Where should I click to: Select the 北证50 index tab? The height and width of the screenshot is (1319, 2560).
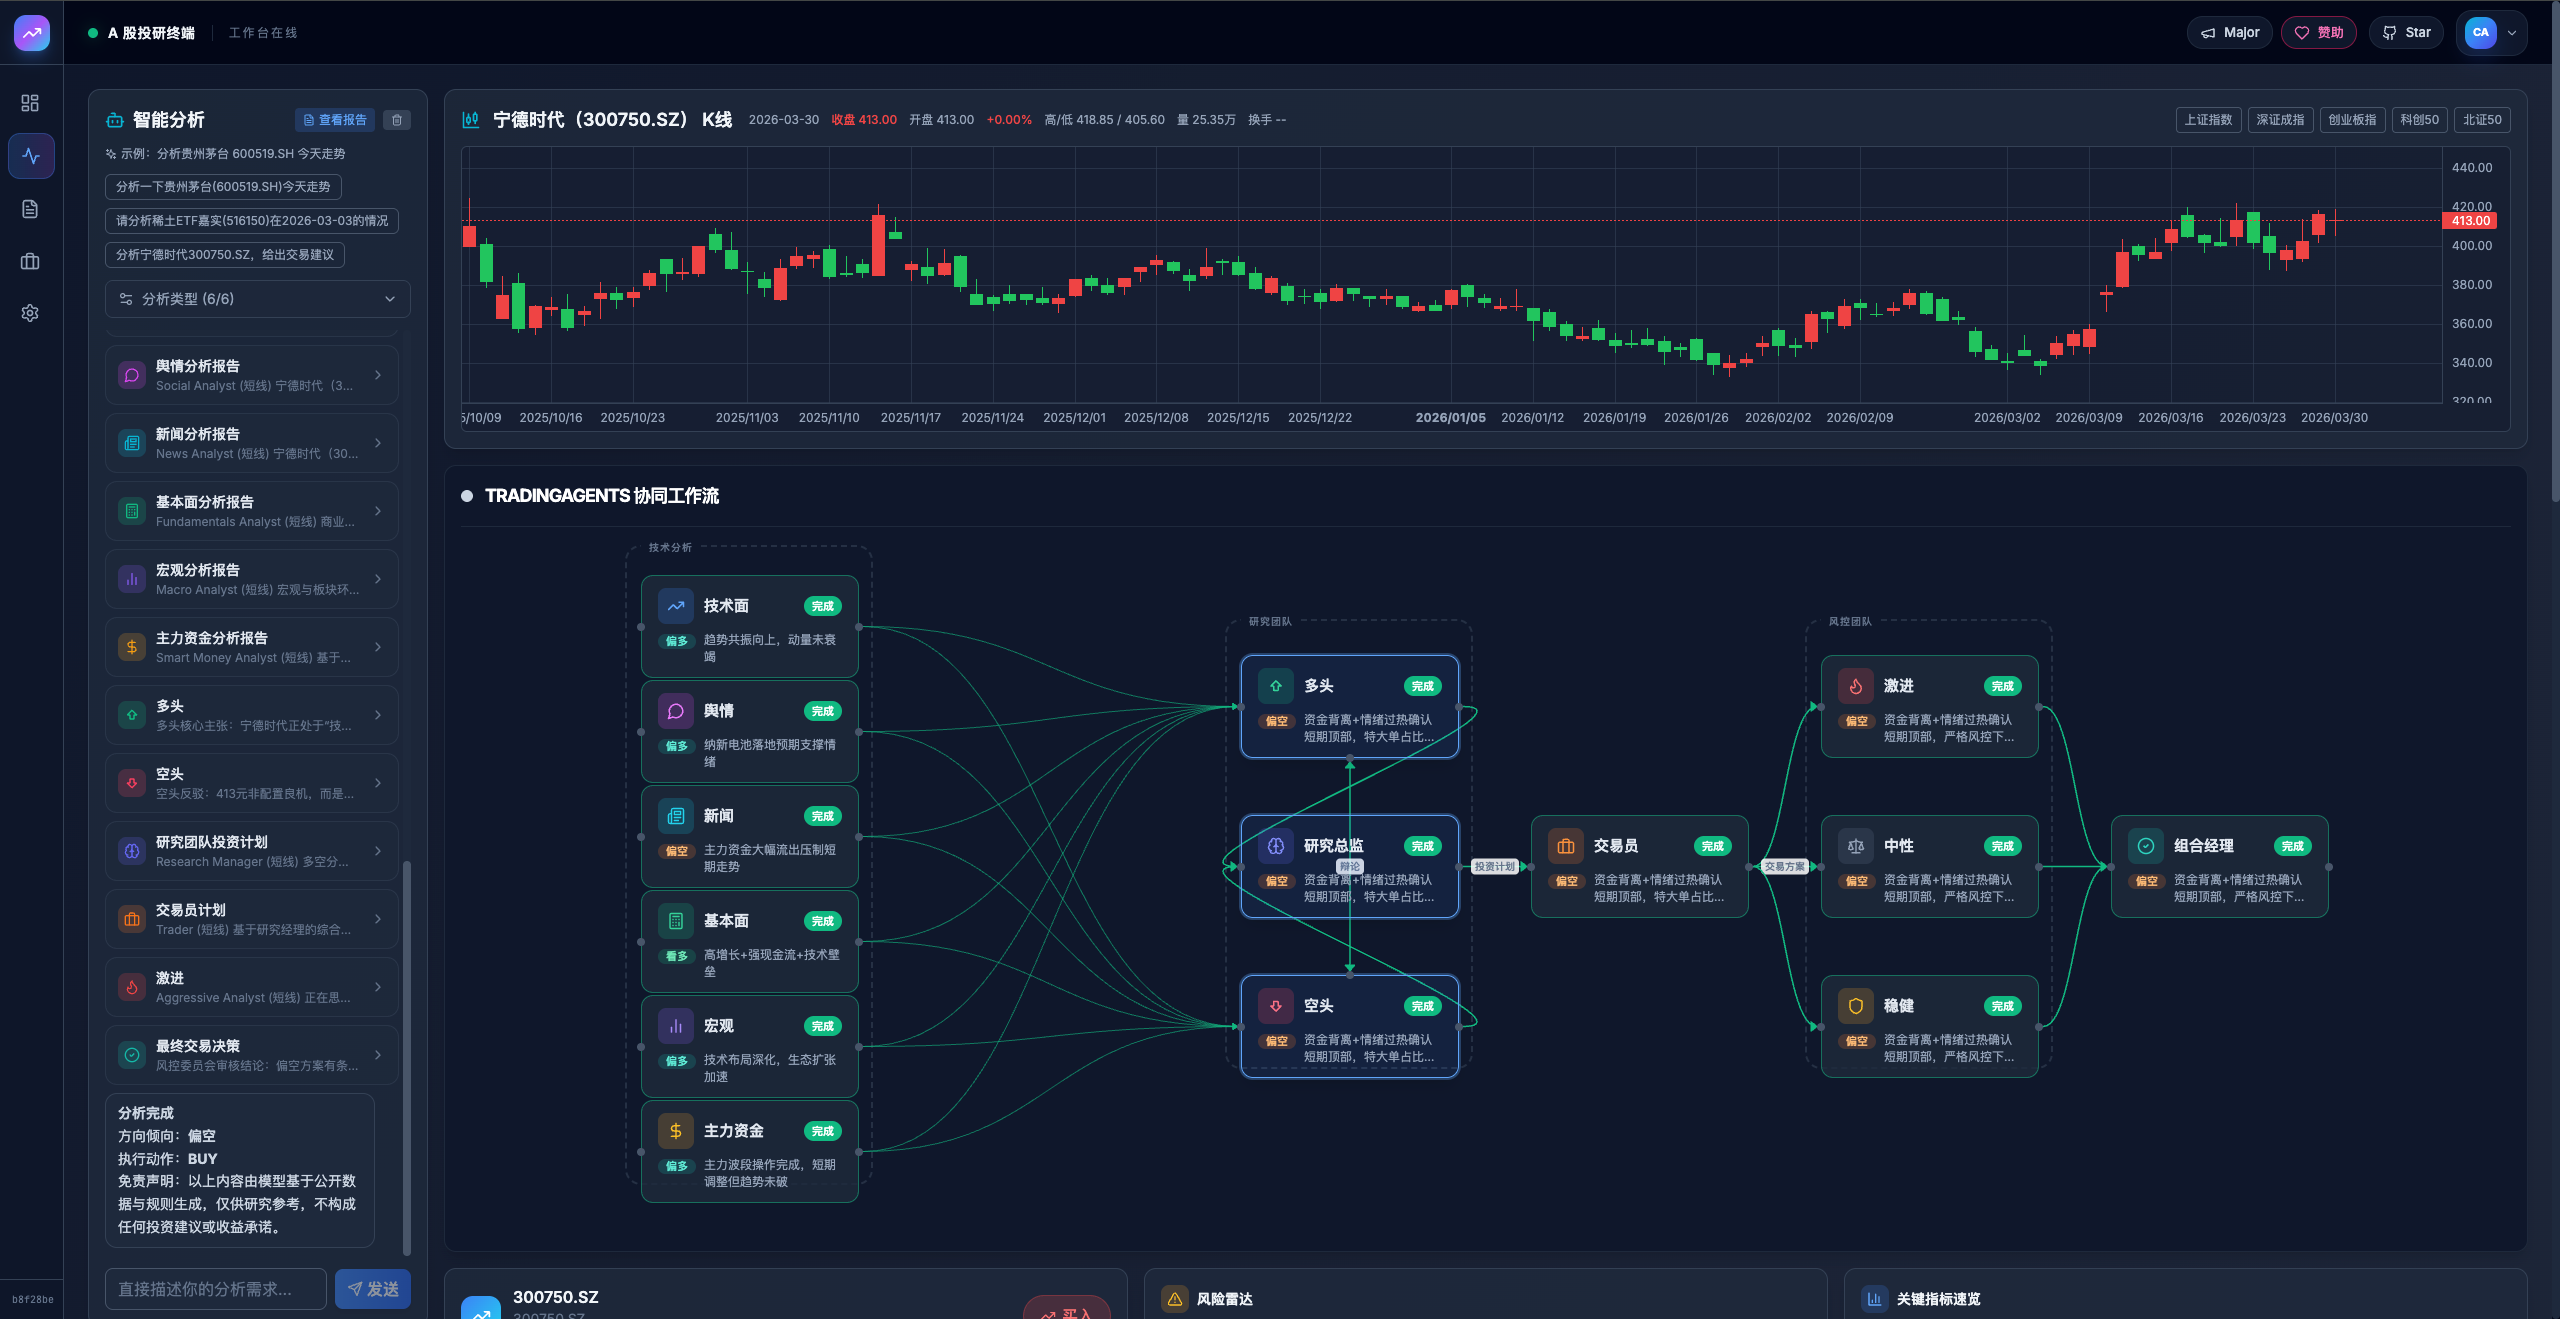[x=2482, y=120]
